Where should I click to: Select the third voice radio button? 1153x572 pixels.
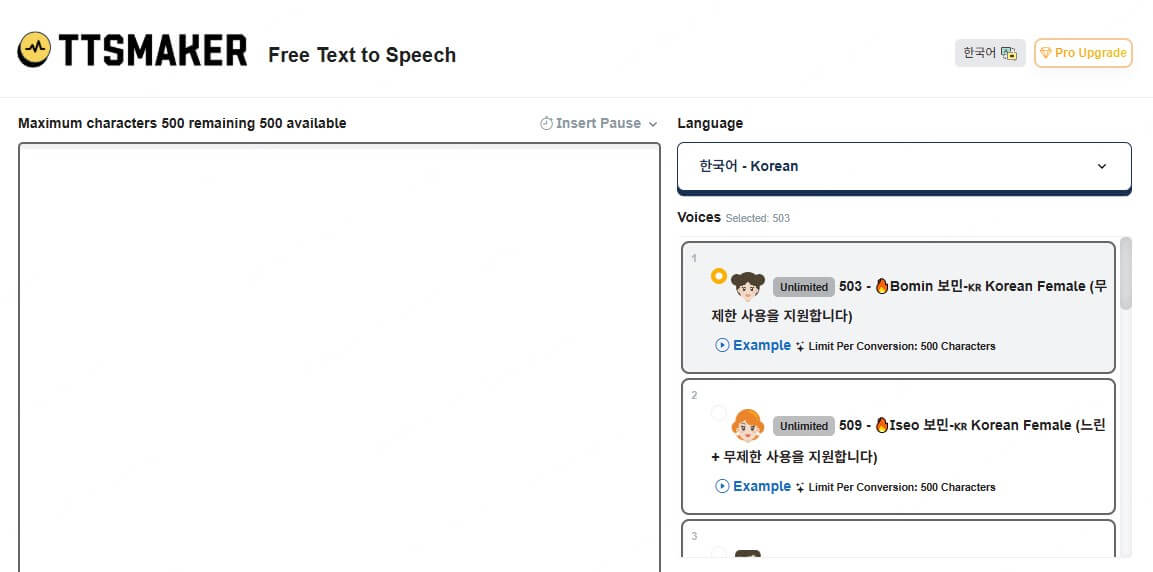(x=718, y=552)
